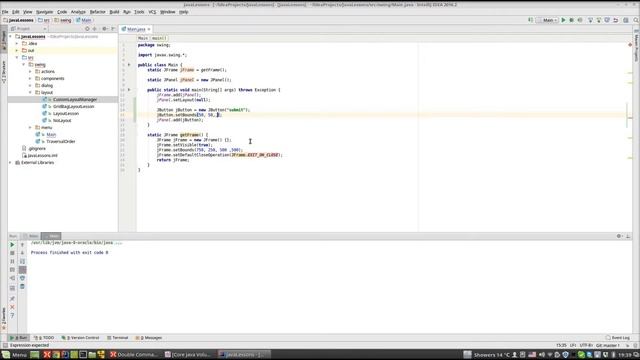Image resolution: width=640 pixels, height=360 pixels.
Task: Expand the components package
Action: pyautogui.click(x=30, y=79)
